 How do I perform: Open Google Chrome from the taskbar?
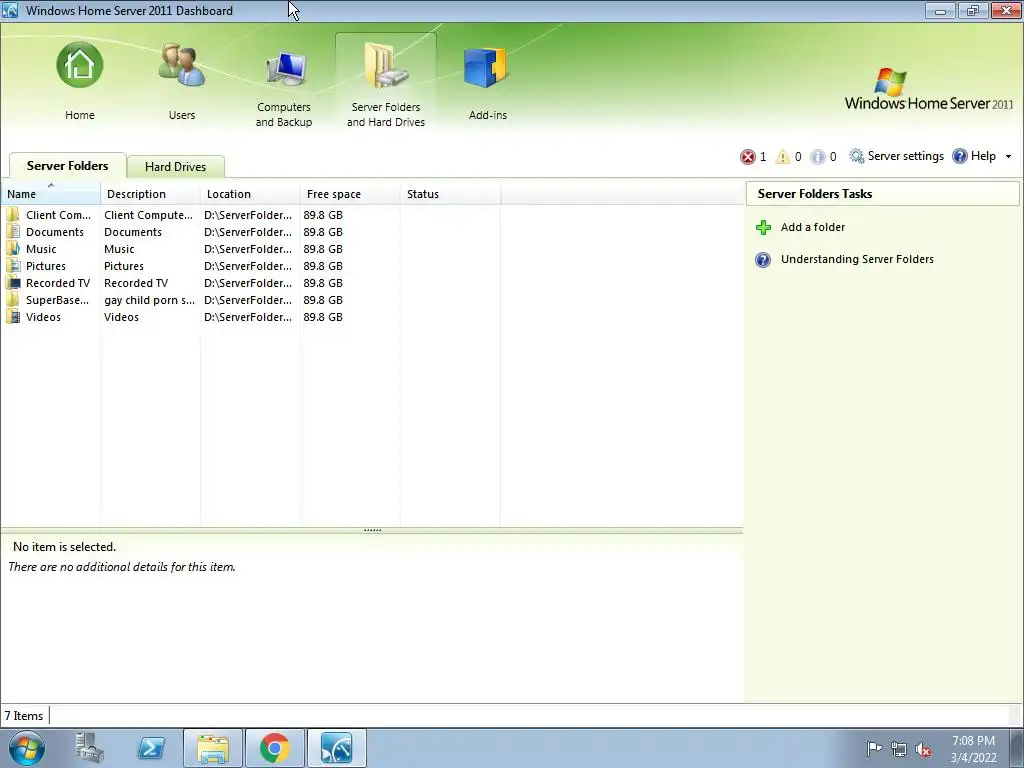pyautogui.click(x=275, y=748)
